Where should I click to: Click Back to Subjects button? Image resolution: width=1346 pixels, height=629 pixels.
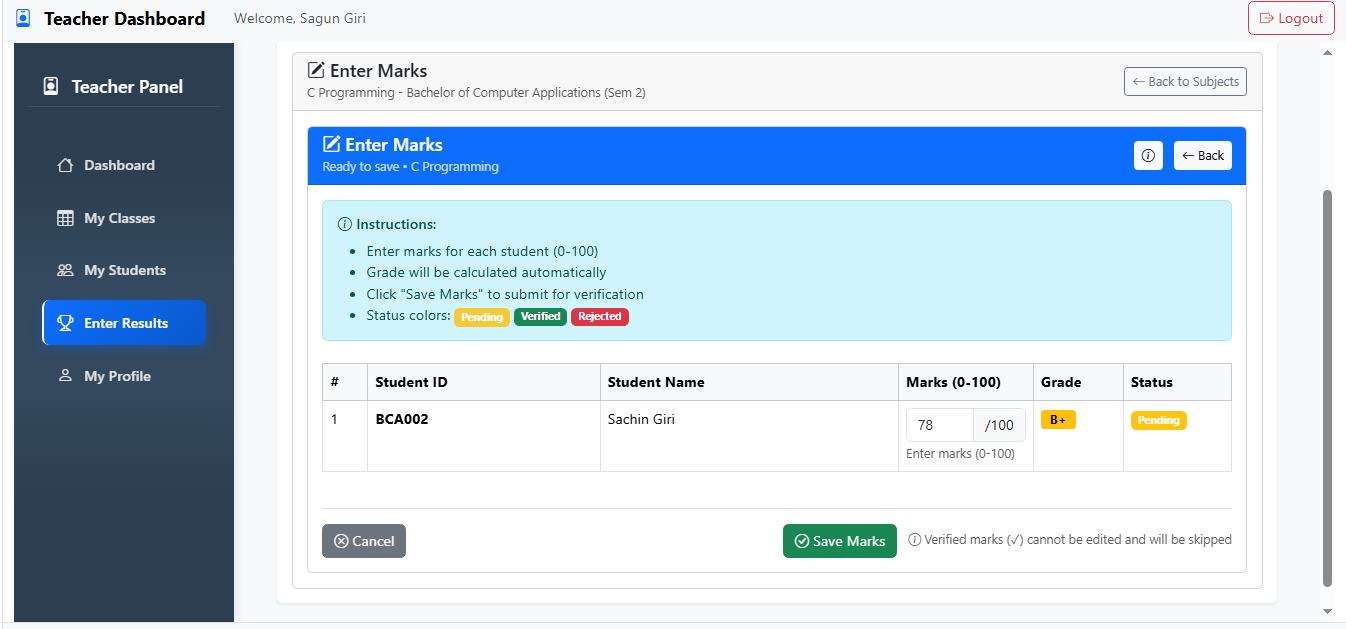point(1185,82)
